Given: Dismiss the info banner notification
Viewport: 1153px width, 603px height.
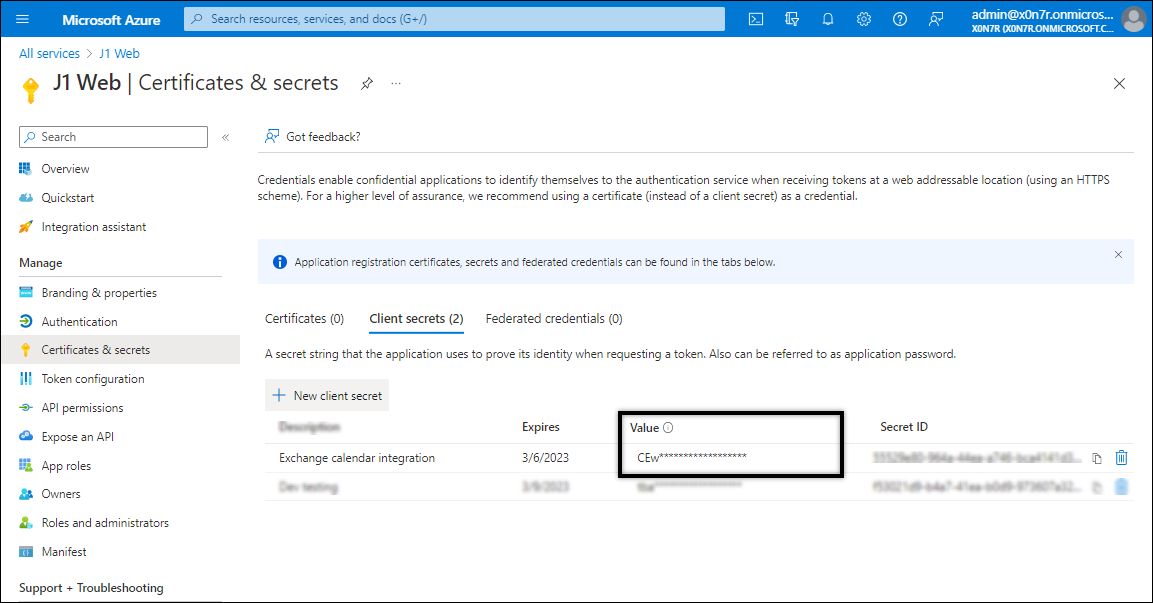Looking at the screenshot, I should coord(1118,255).
